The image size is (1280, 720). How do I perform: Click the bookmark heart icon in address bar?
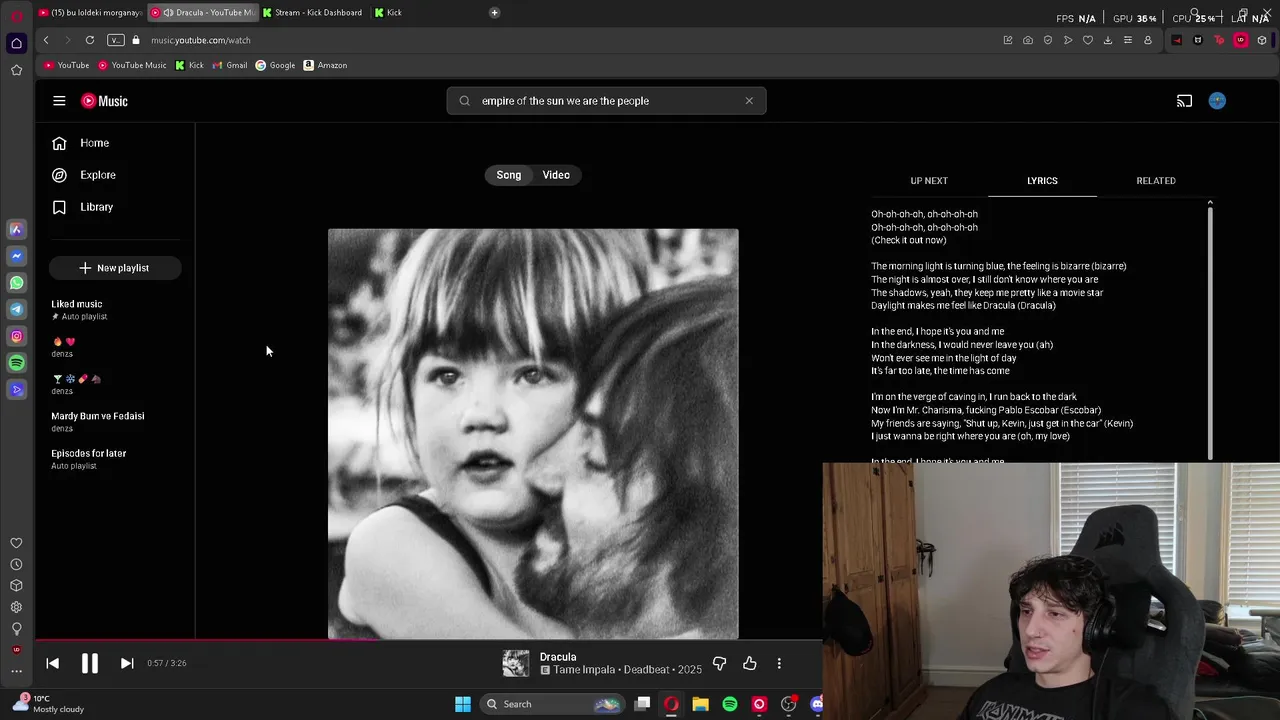tap(1088, 40)
